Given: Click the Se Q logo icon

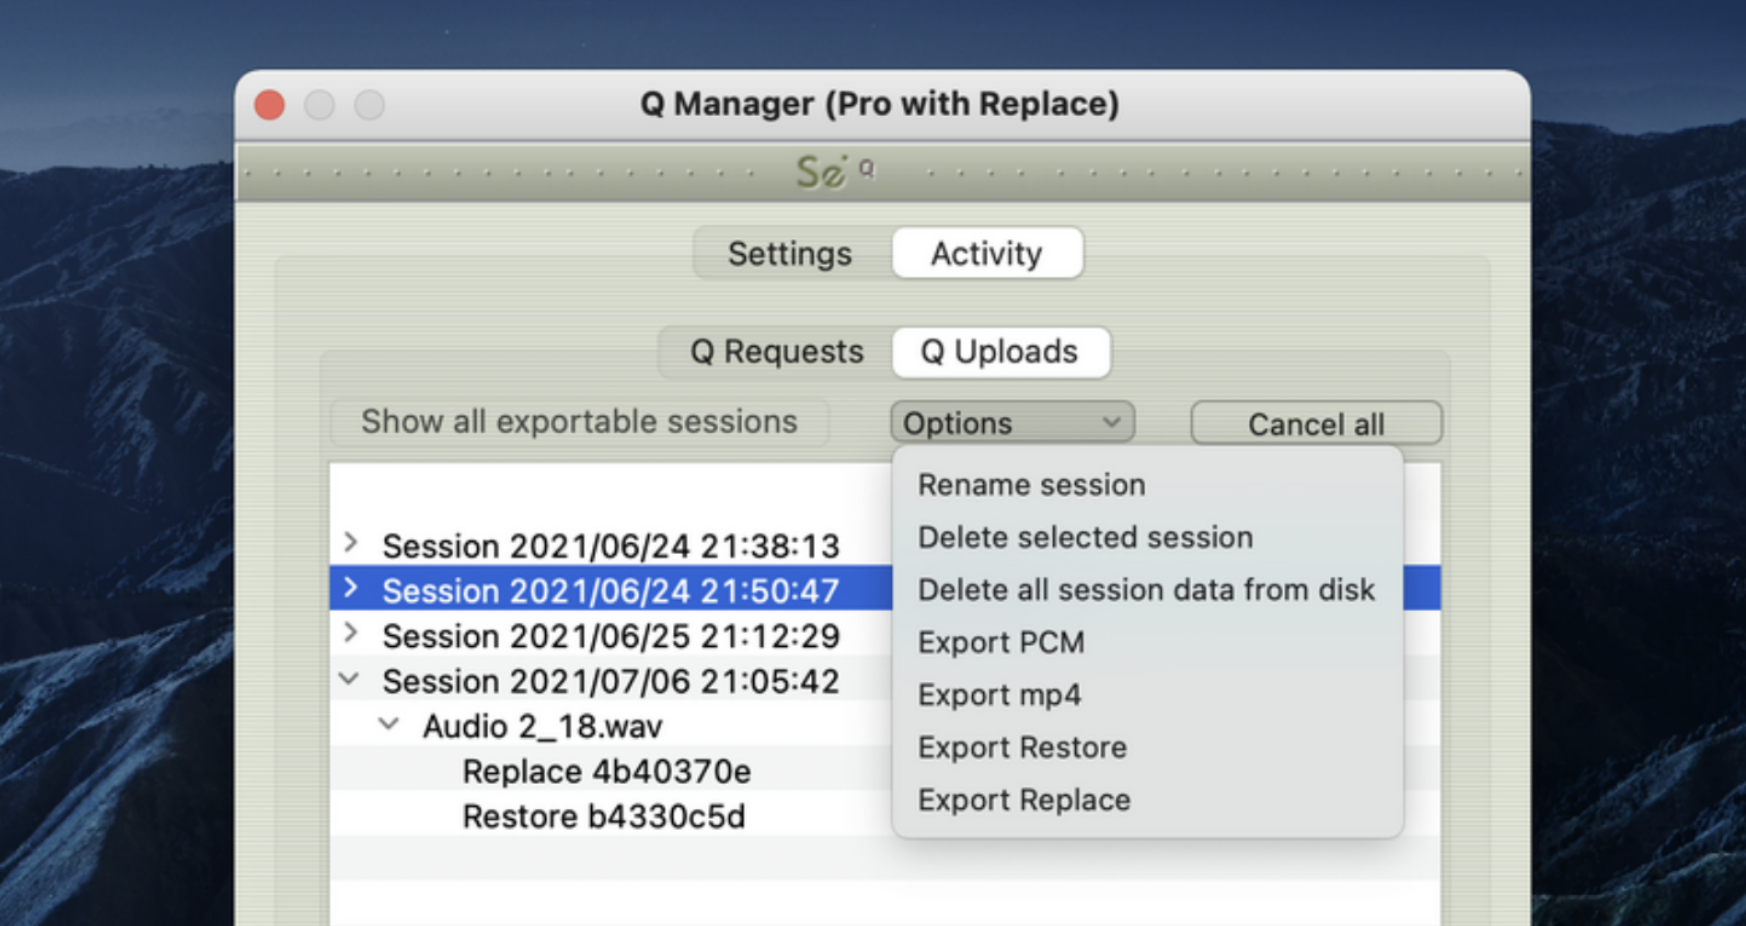Looking at the screenshot, I should tap(835, 172).
